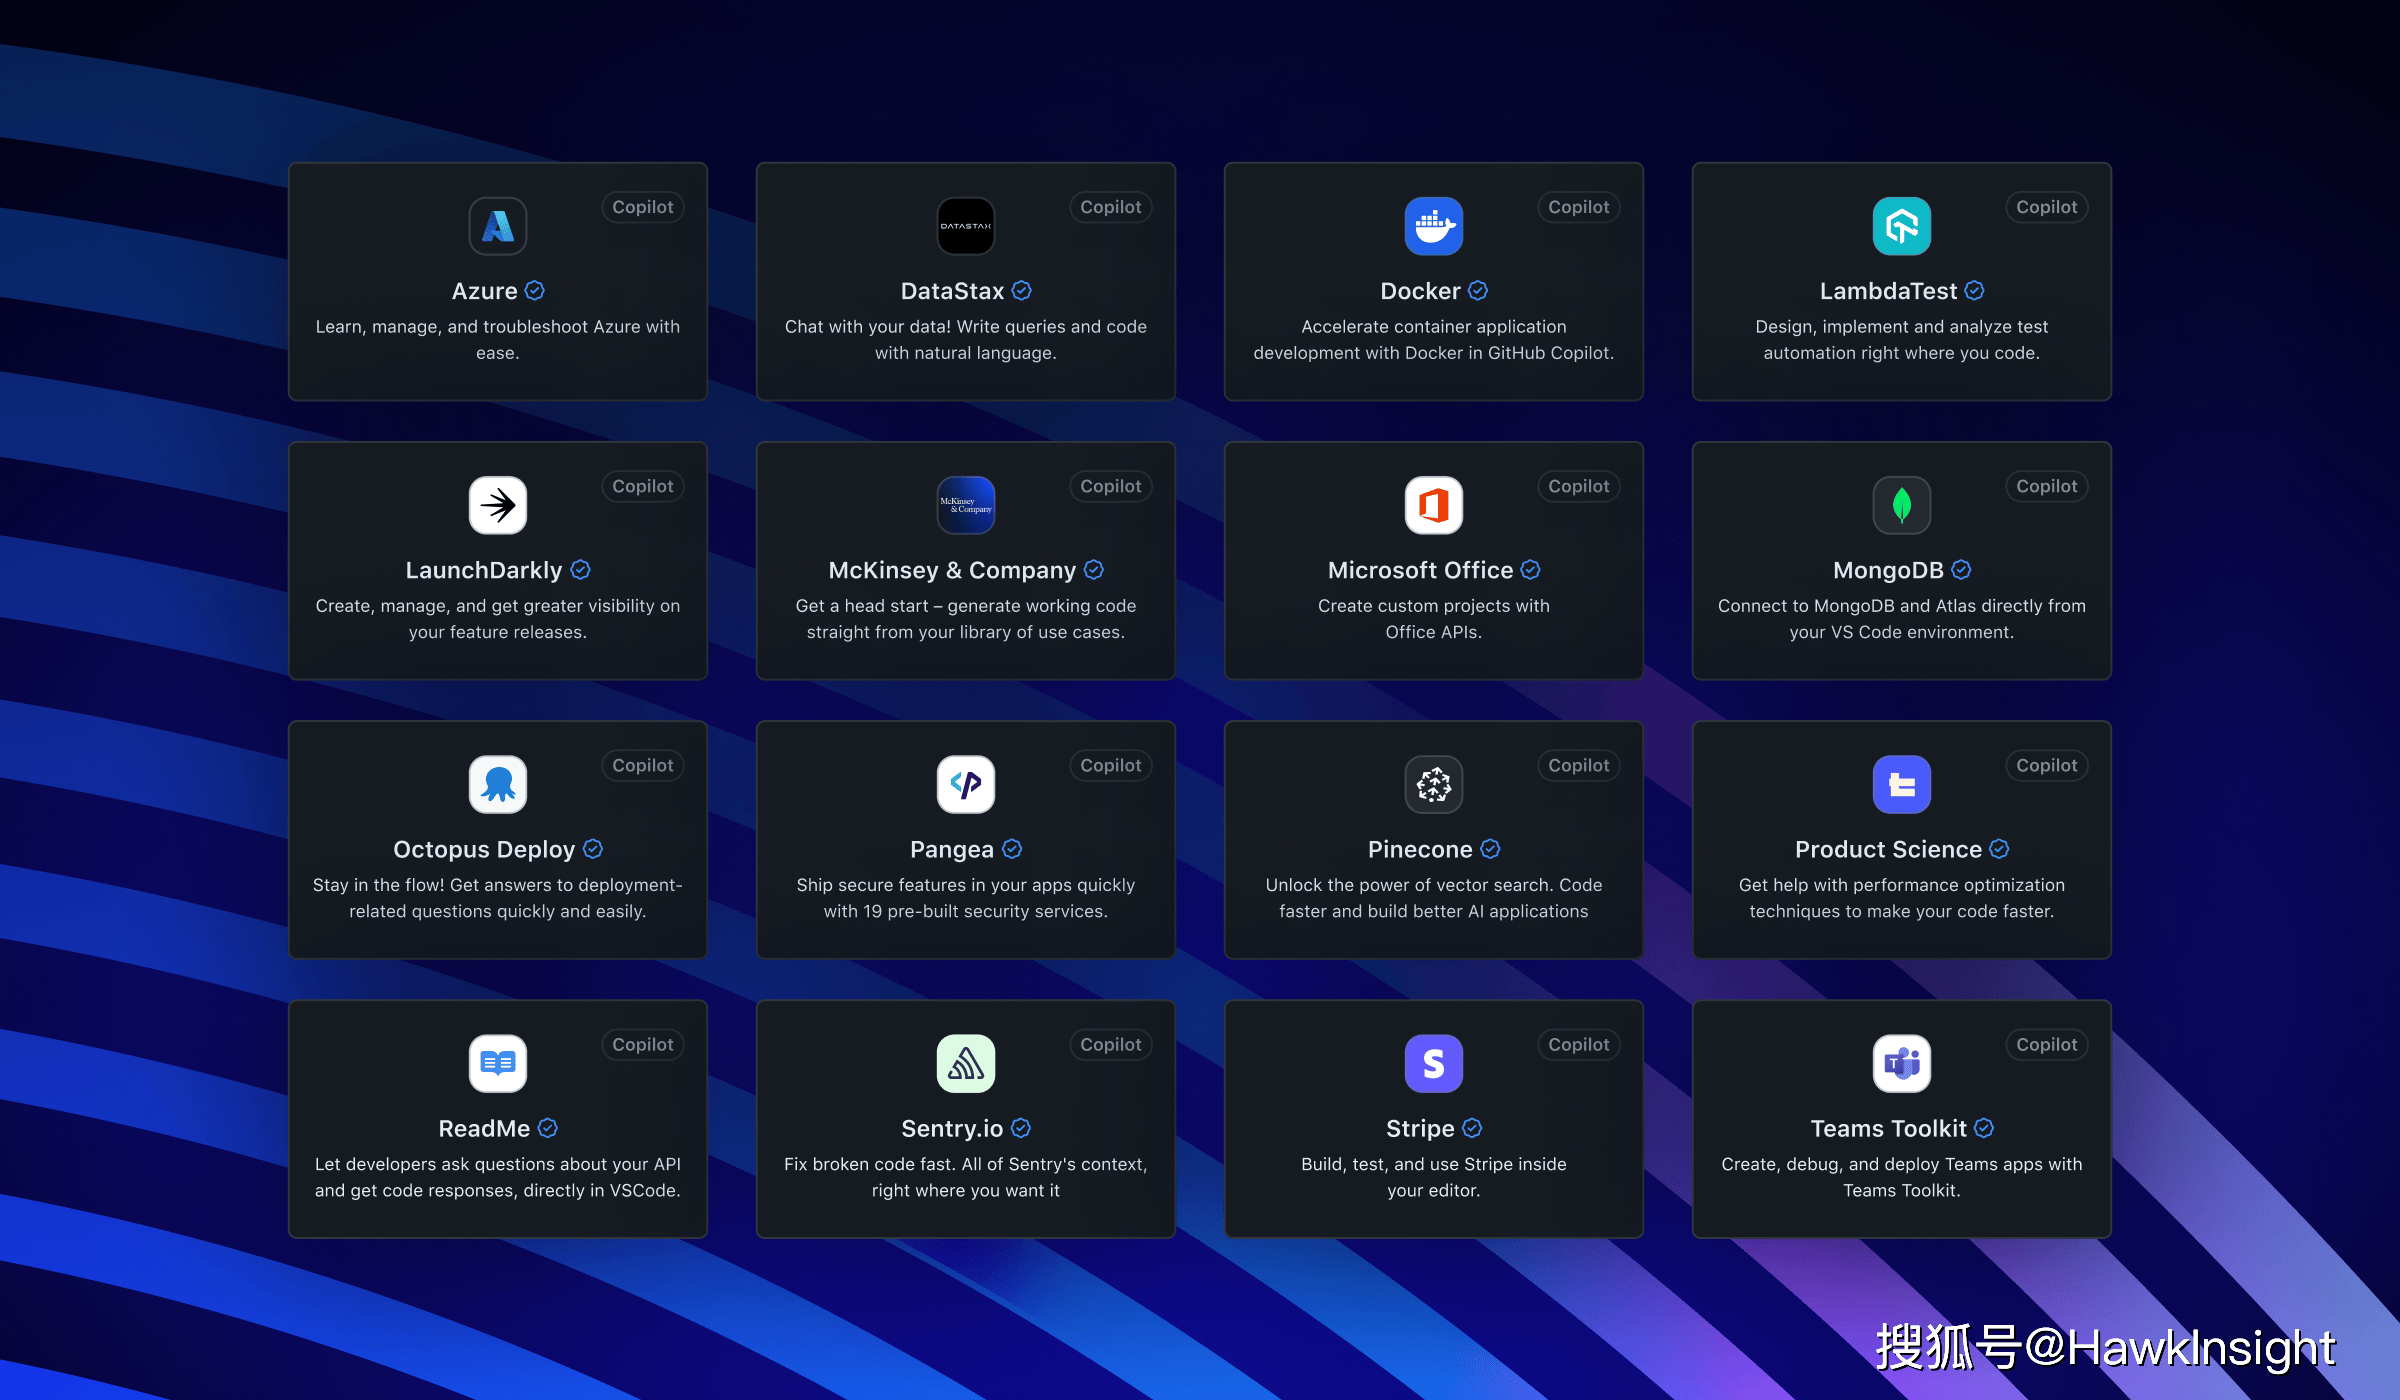Click the Docker whale icon

[1434, 226]
